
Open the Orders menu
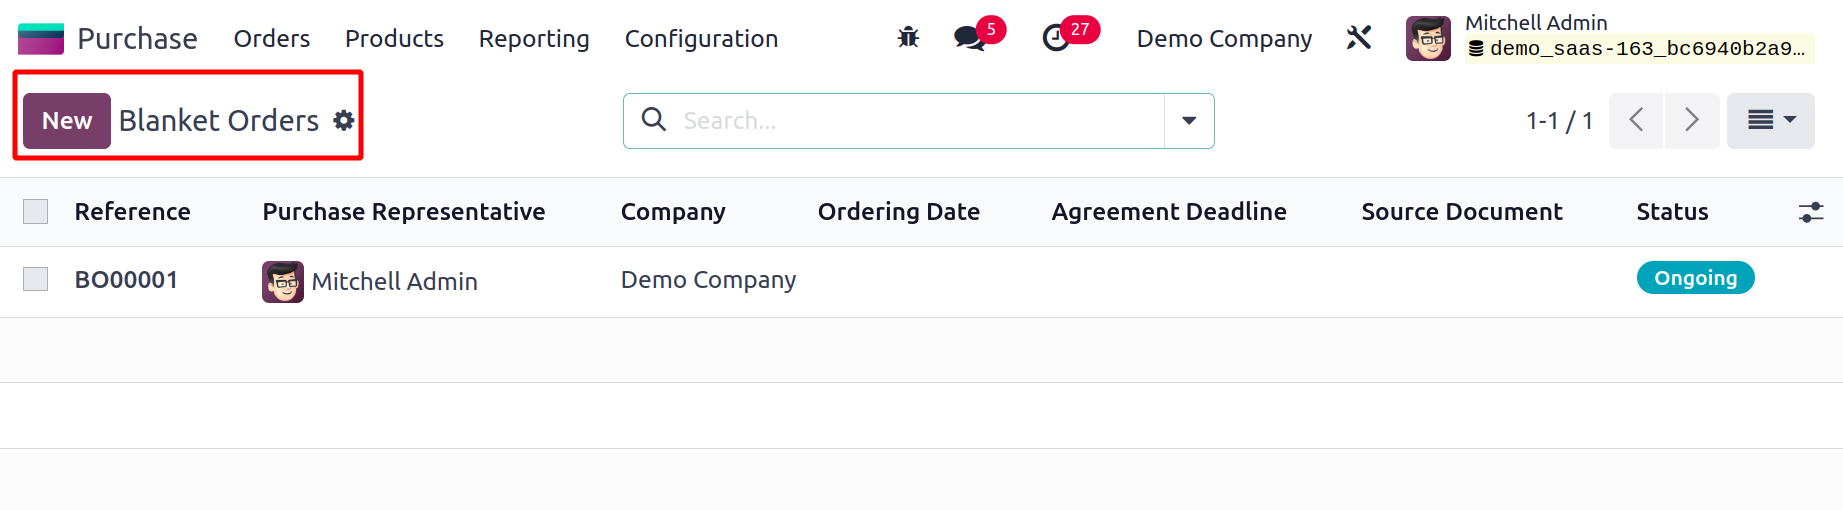point(272,39)
